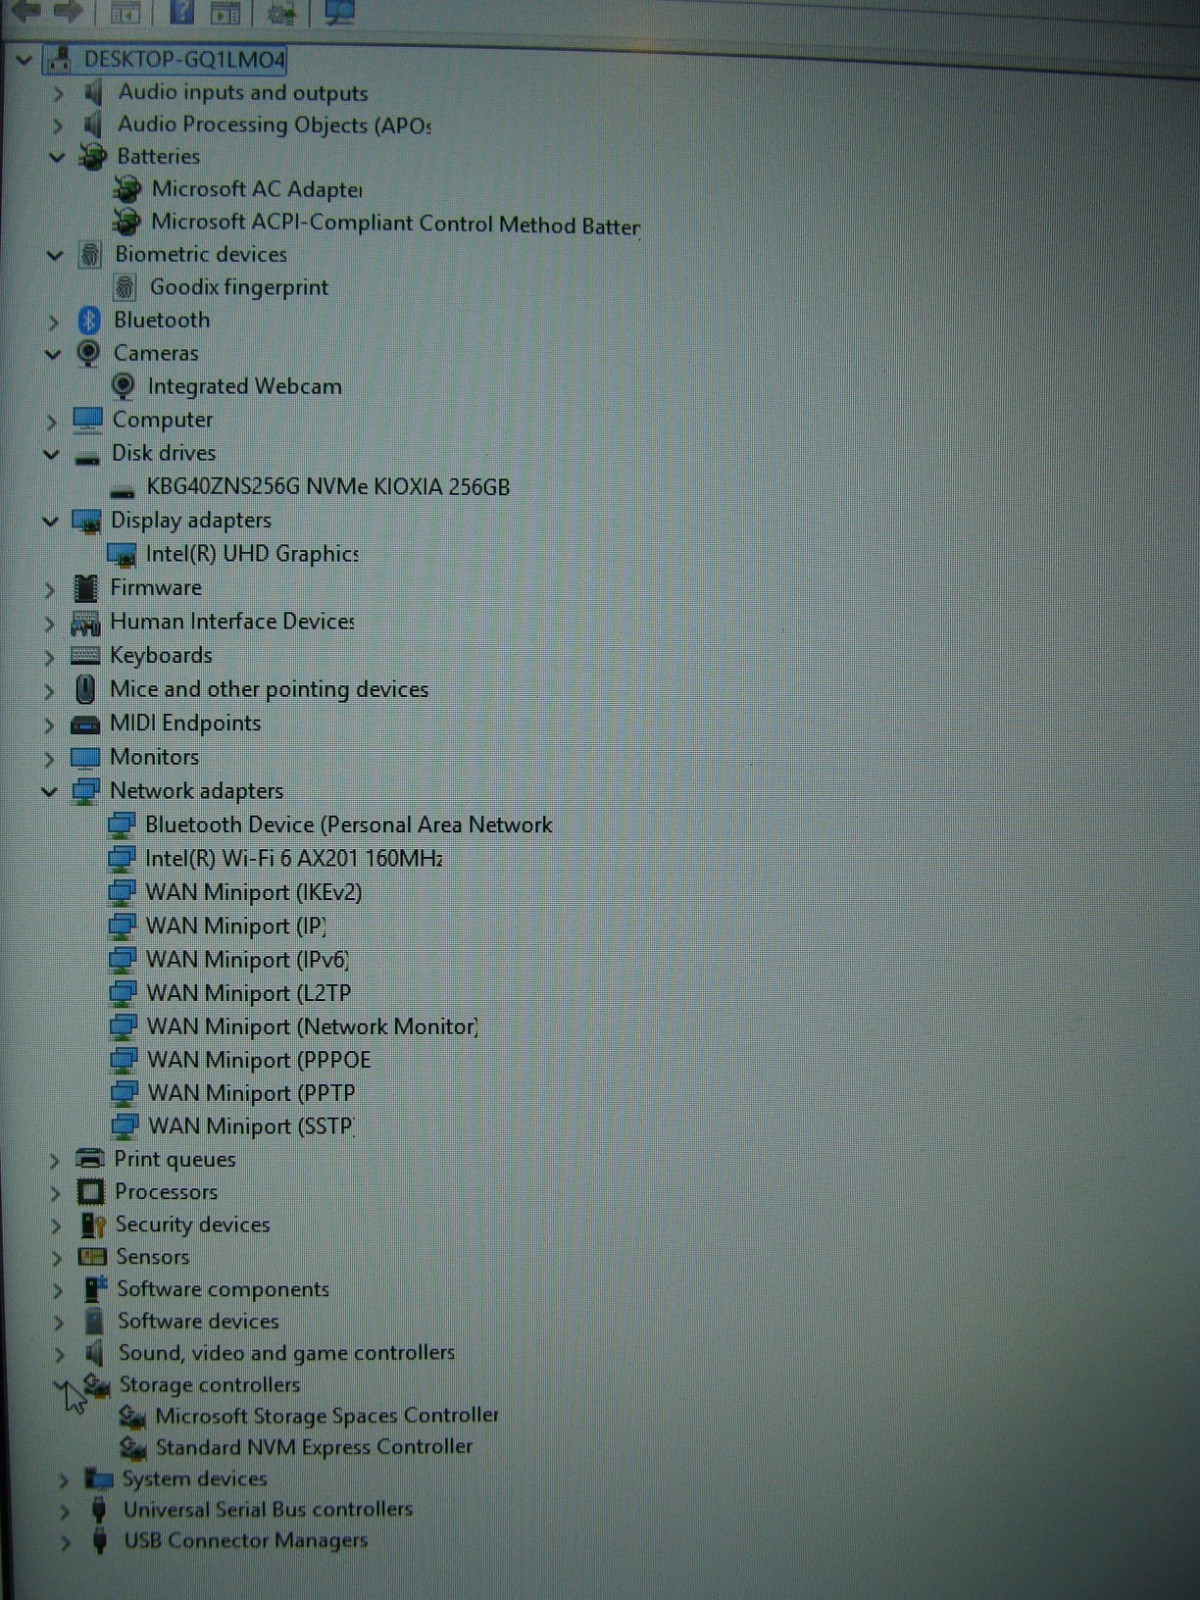Click the Disk drives category icon

pos(88,458)
